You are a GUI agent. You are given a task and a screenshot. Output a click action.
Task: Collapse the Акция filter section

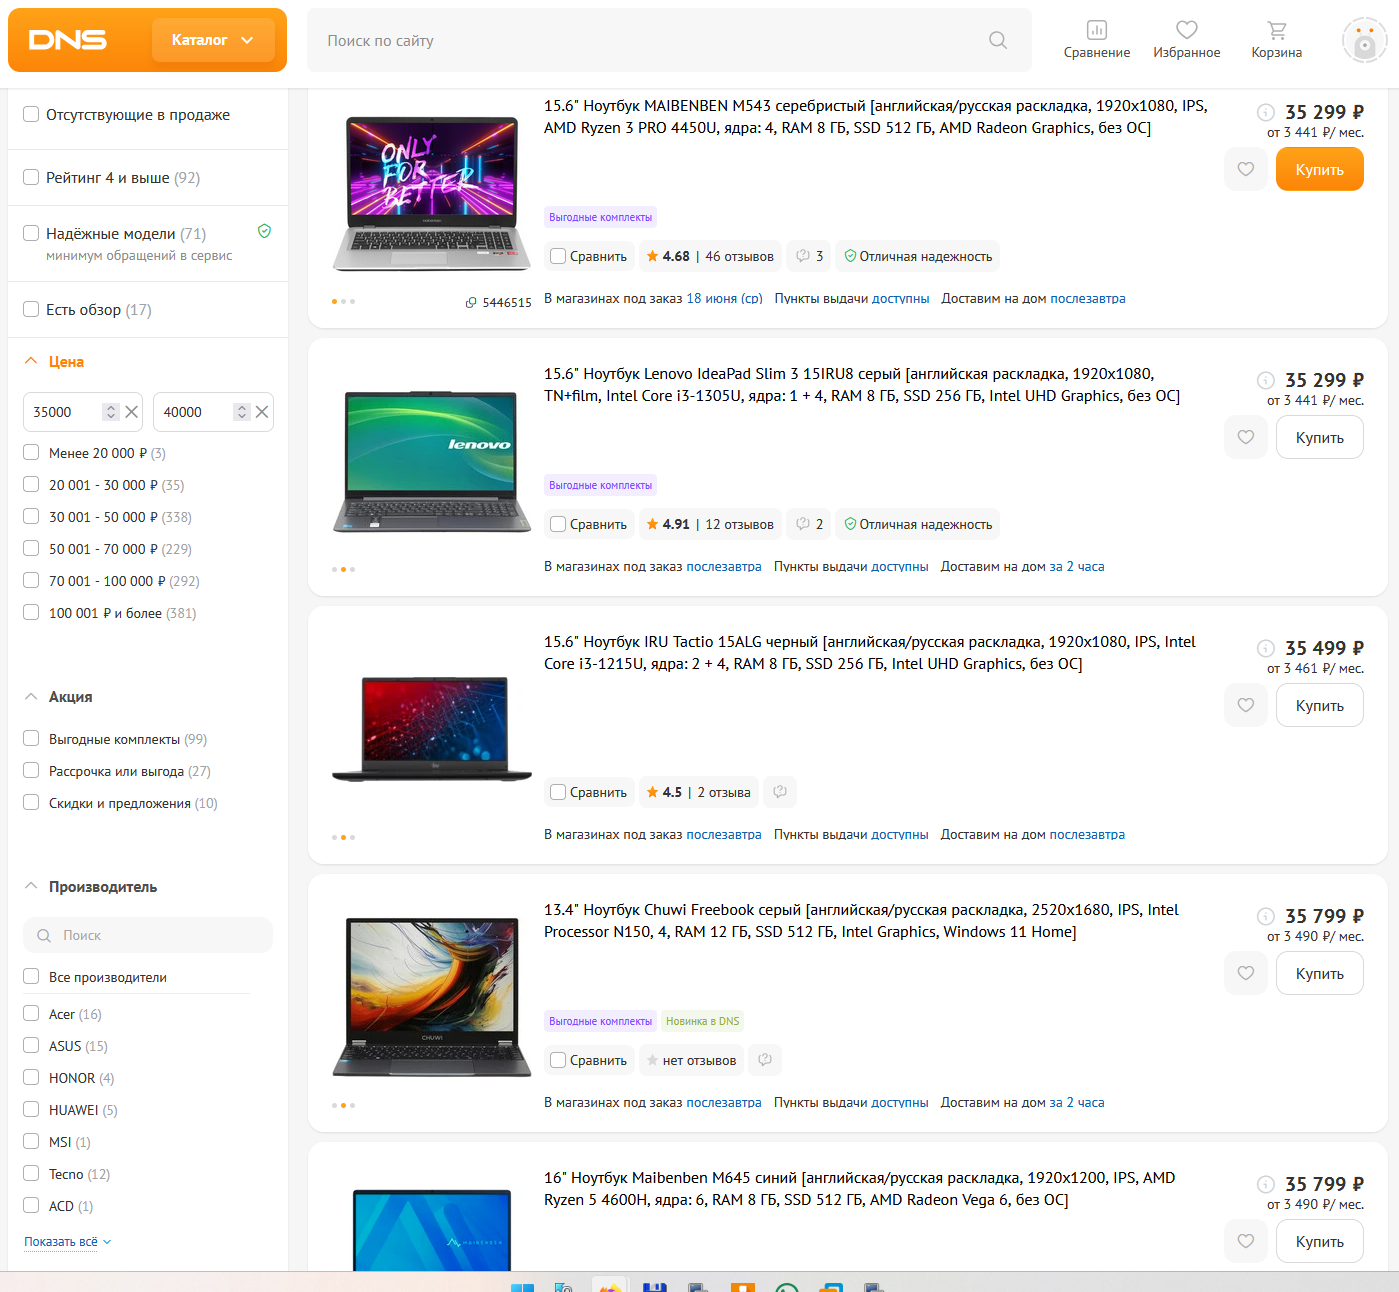click(31, 696)
